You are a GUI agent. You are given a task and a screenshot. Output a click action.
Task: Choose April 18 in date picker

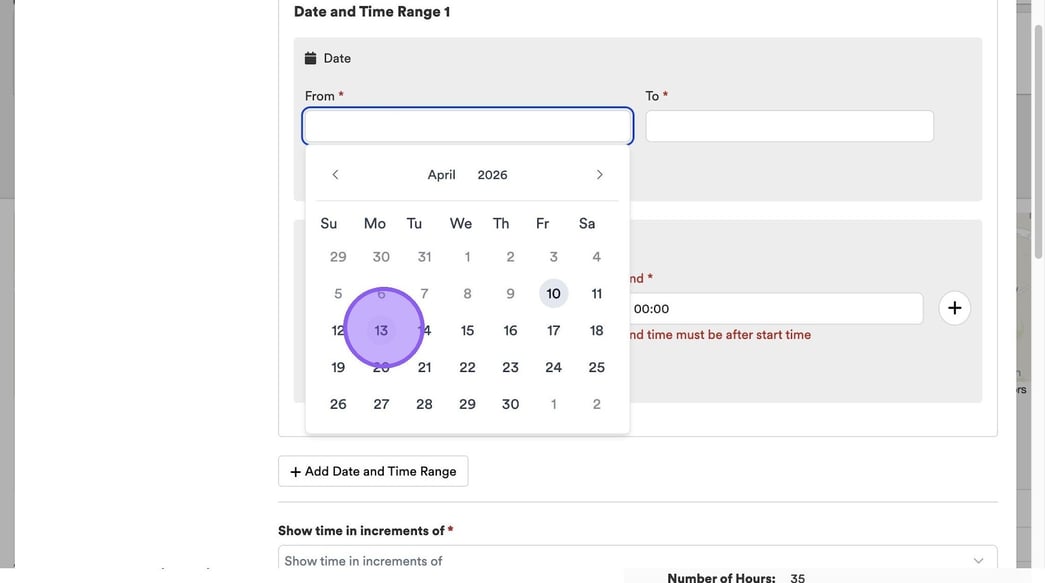pos(596,331)
